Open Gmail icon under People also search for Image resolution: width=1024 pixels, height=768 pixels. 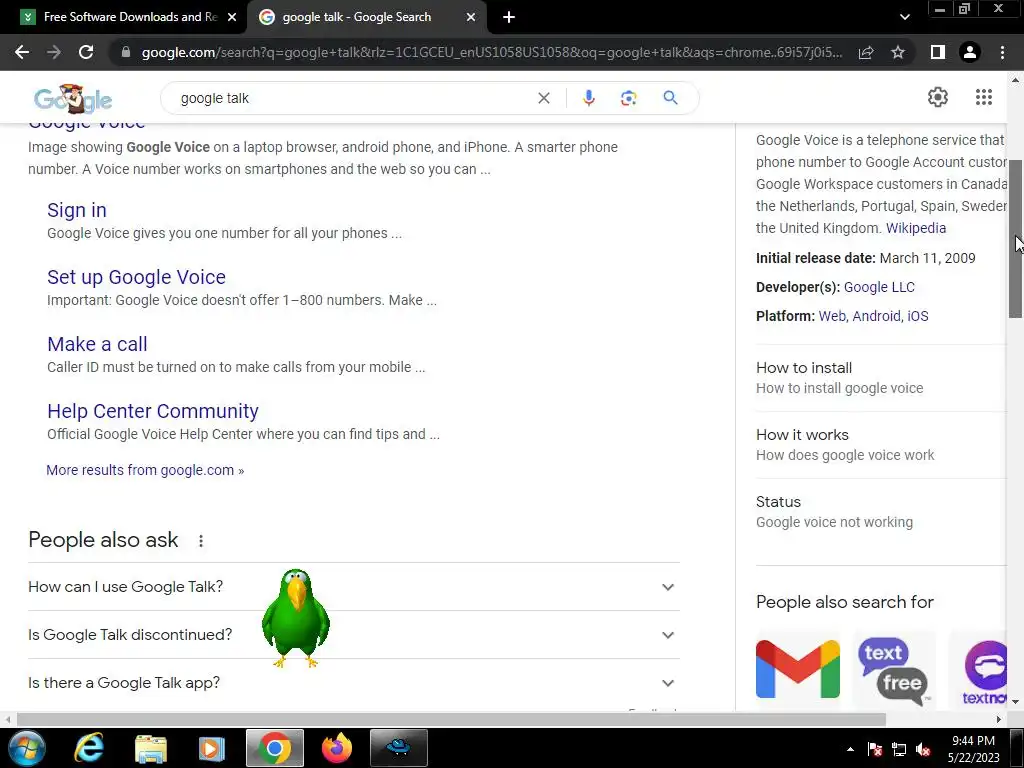pos(797,669)
